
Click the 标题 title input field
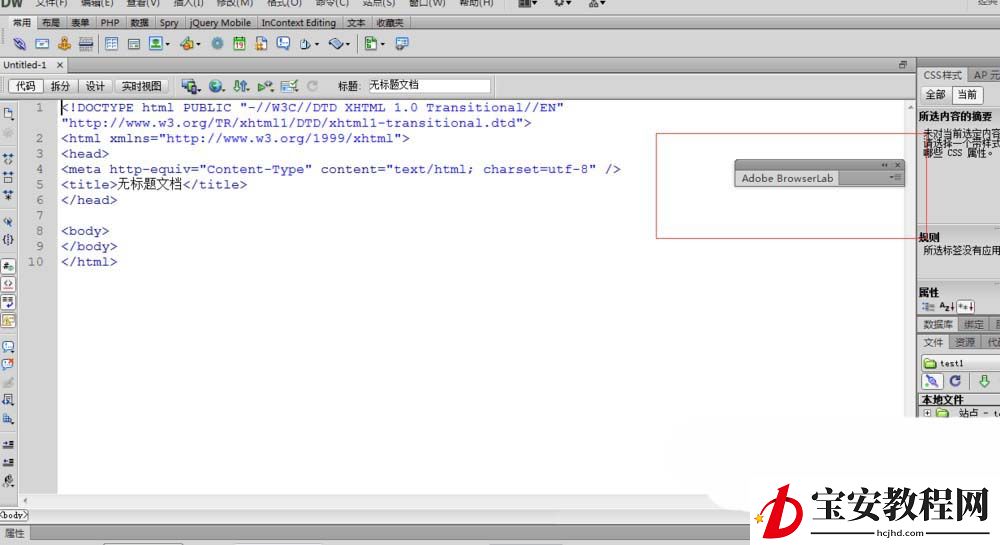tap(430, 85)
